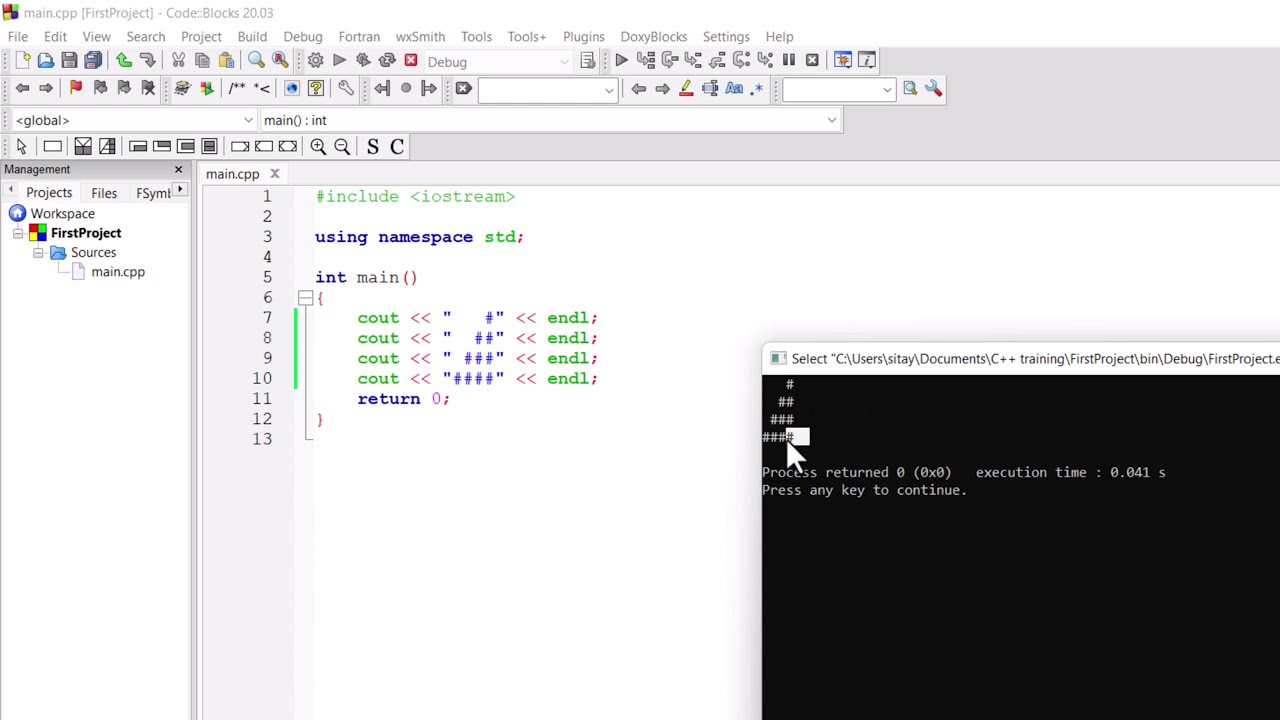The image size is (1280, 720).
Task: Click the Open file icon
Action: pyautogui.click(x=46, y=61)
